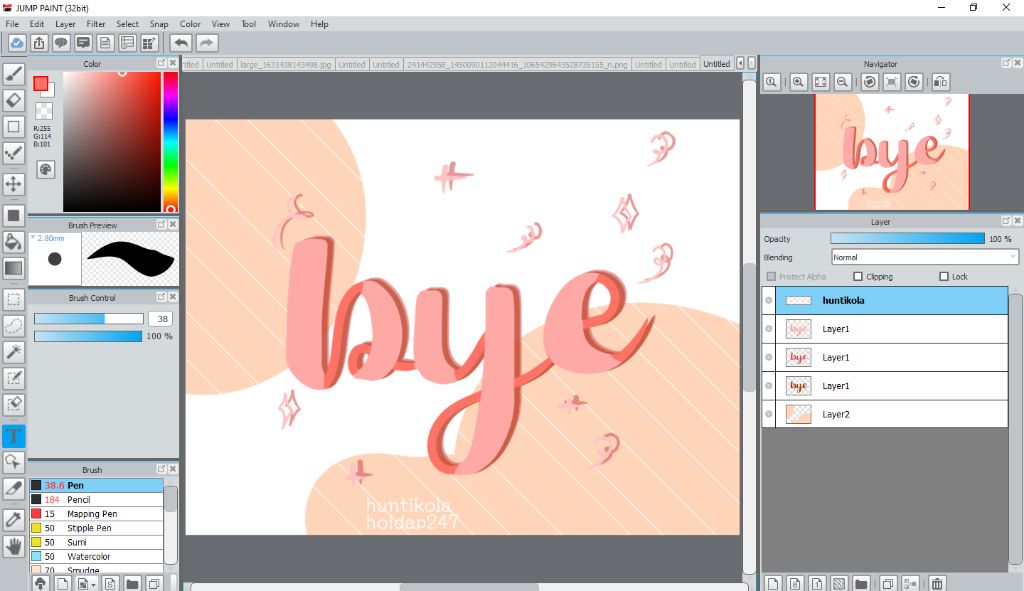Zoom in using the Navigator plus magnifier
Viewport: 1024px width, 591px height.
point(798,82)
